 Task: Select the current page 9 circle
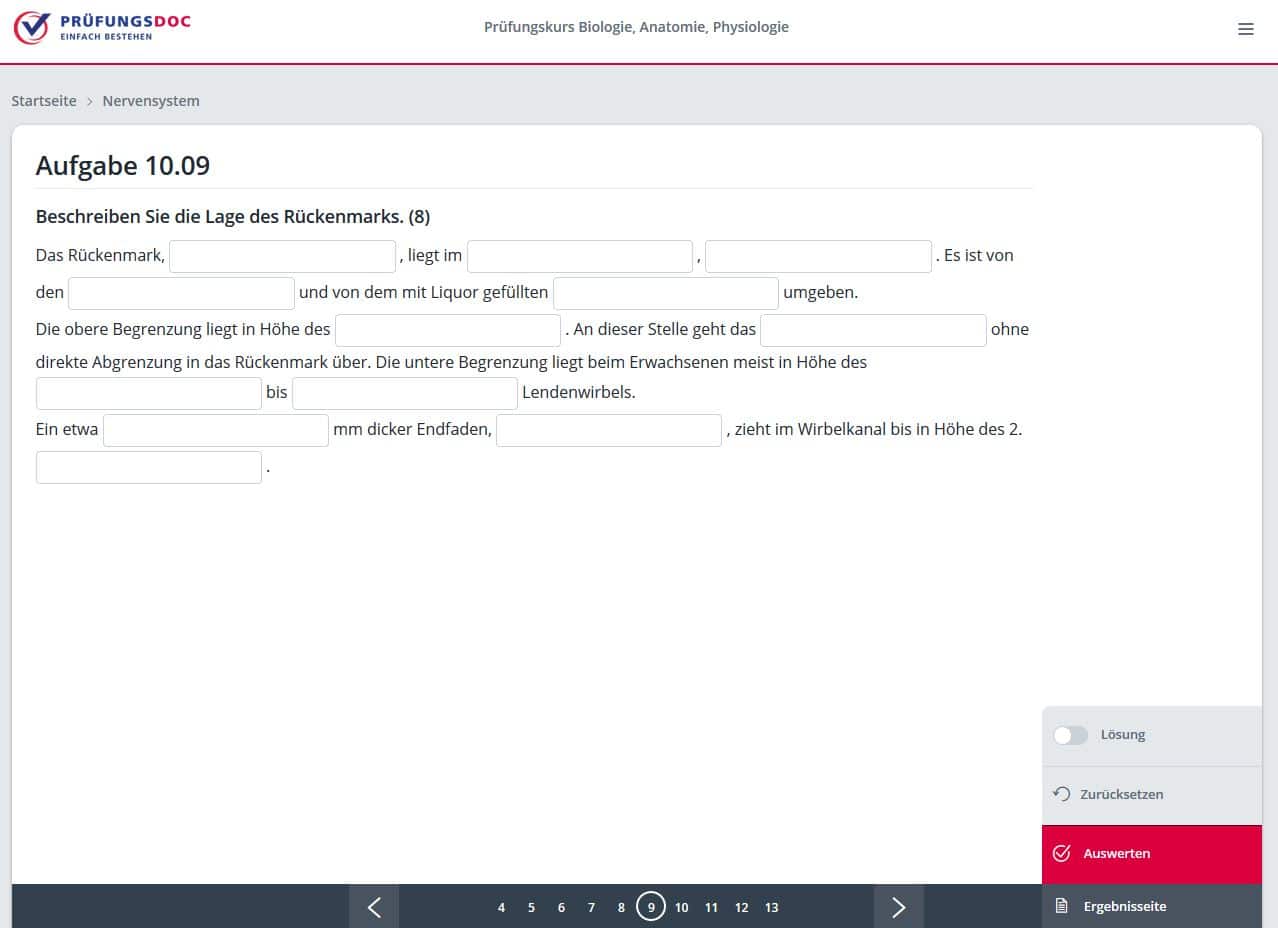tap(651, 908)
